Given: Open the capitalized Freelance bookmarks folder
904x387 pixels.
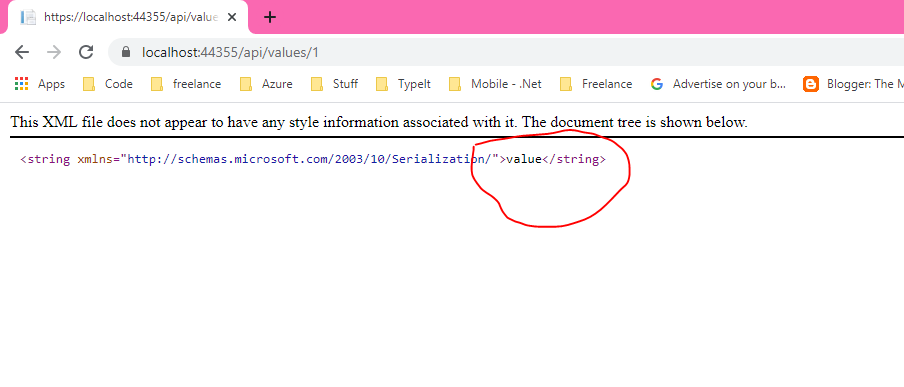Looking at the screenshot, I should click(x=596, y=84).
